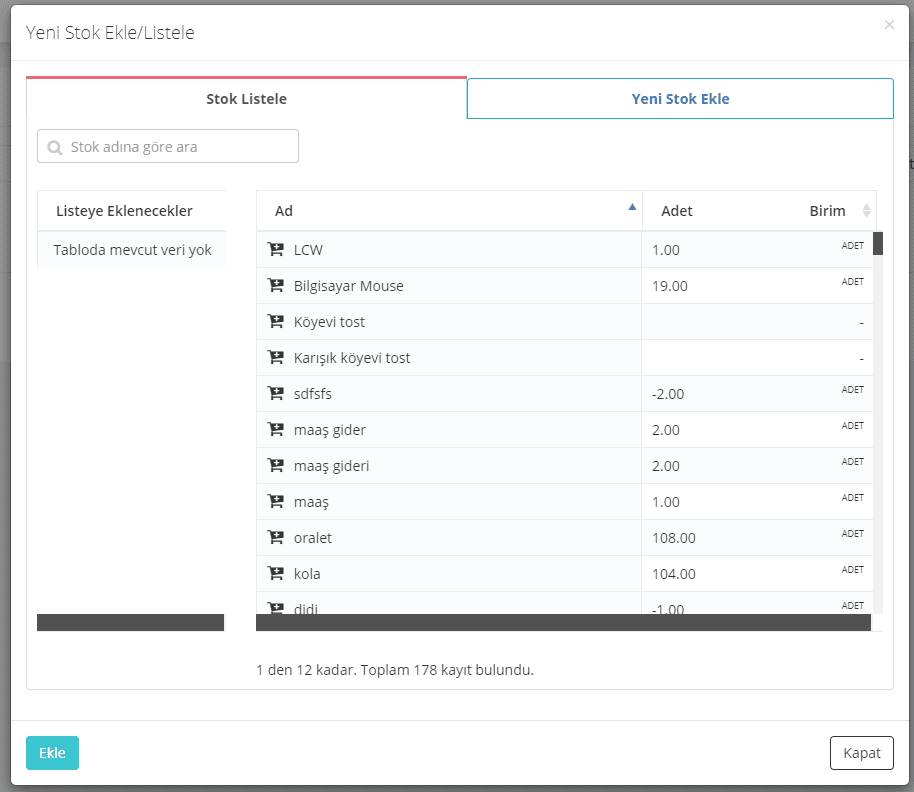
Task: Click the cart icon next to LCW
Action: click(276, 249)
